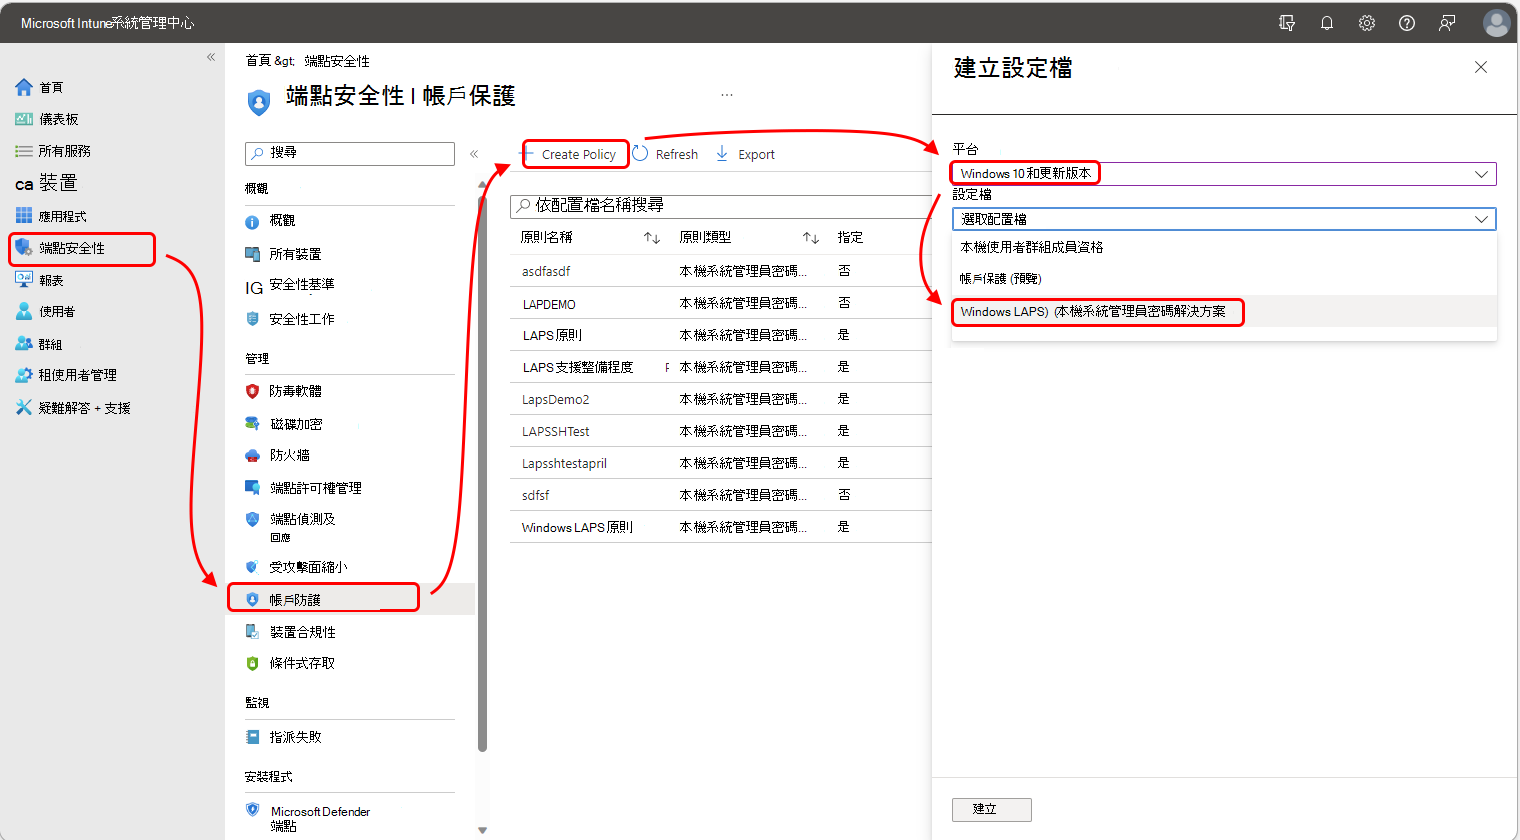Open the feedback icon in top bar
Screen dimensions: 1520x840
point(1447,23)
